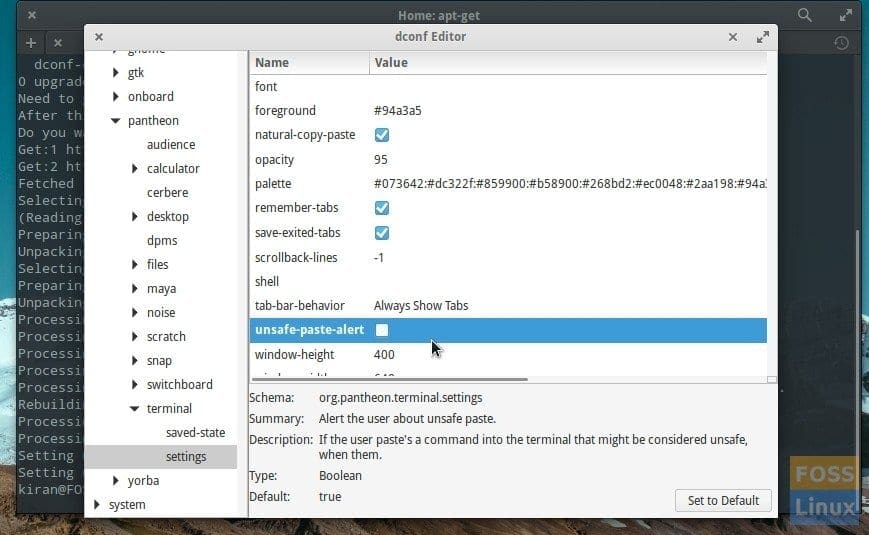
Task: Expand the noise node arrow
Action: pos(134,312)
